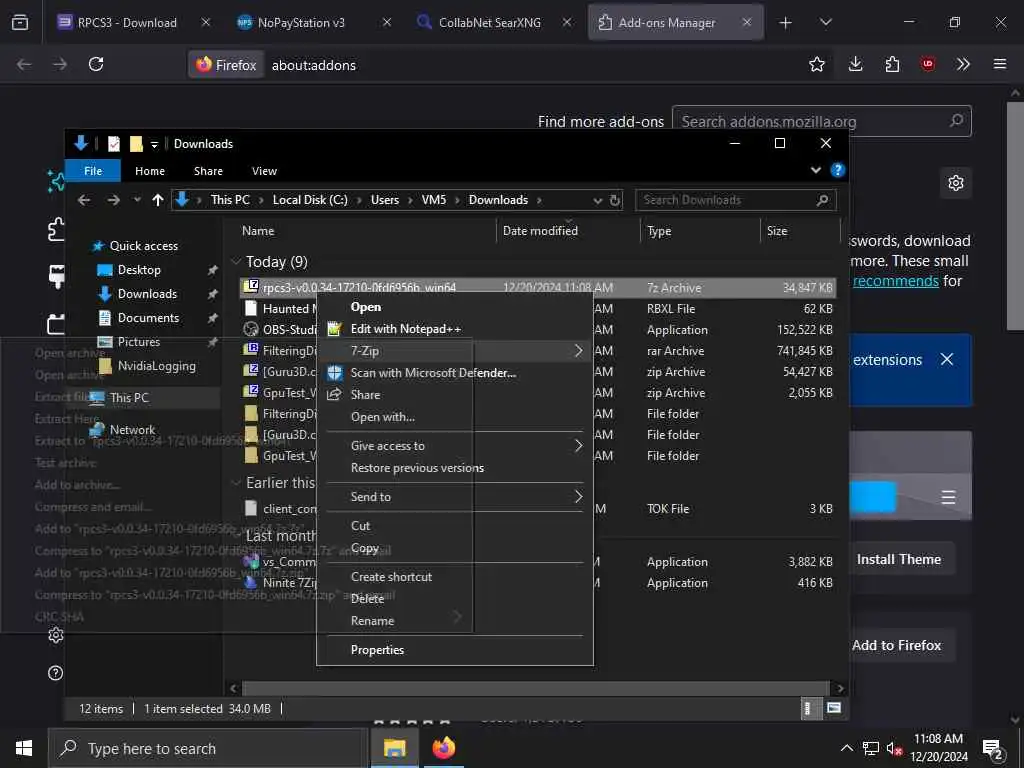The image size is (1024, 768).
Task: Open NvidiaLogging folder in sidebar
Action: coord(156,366)
